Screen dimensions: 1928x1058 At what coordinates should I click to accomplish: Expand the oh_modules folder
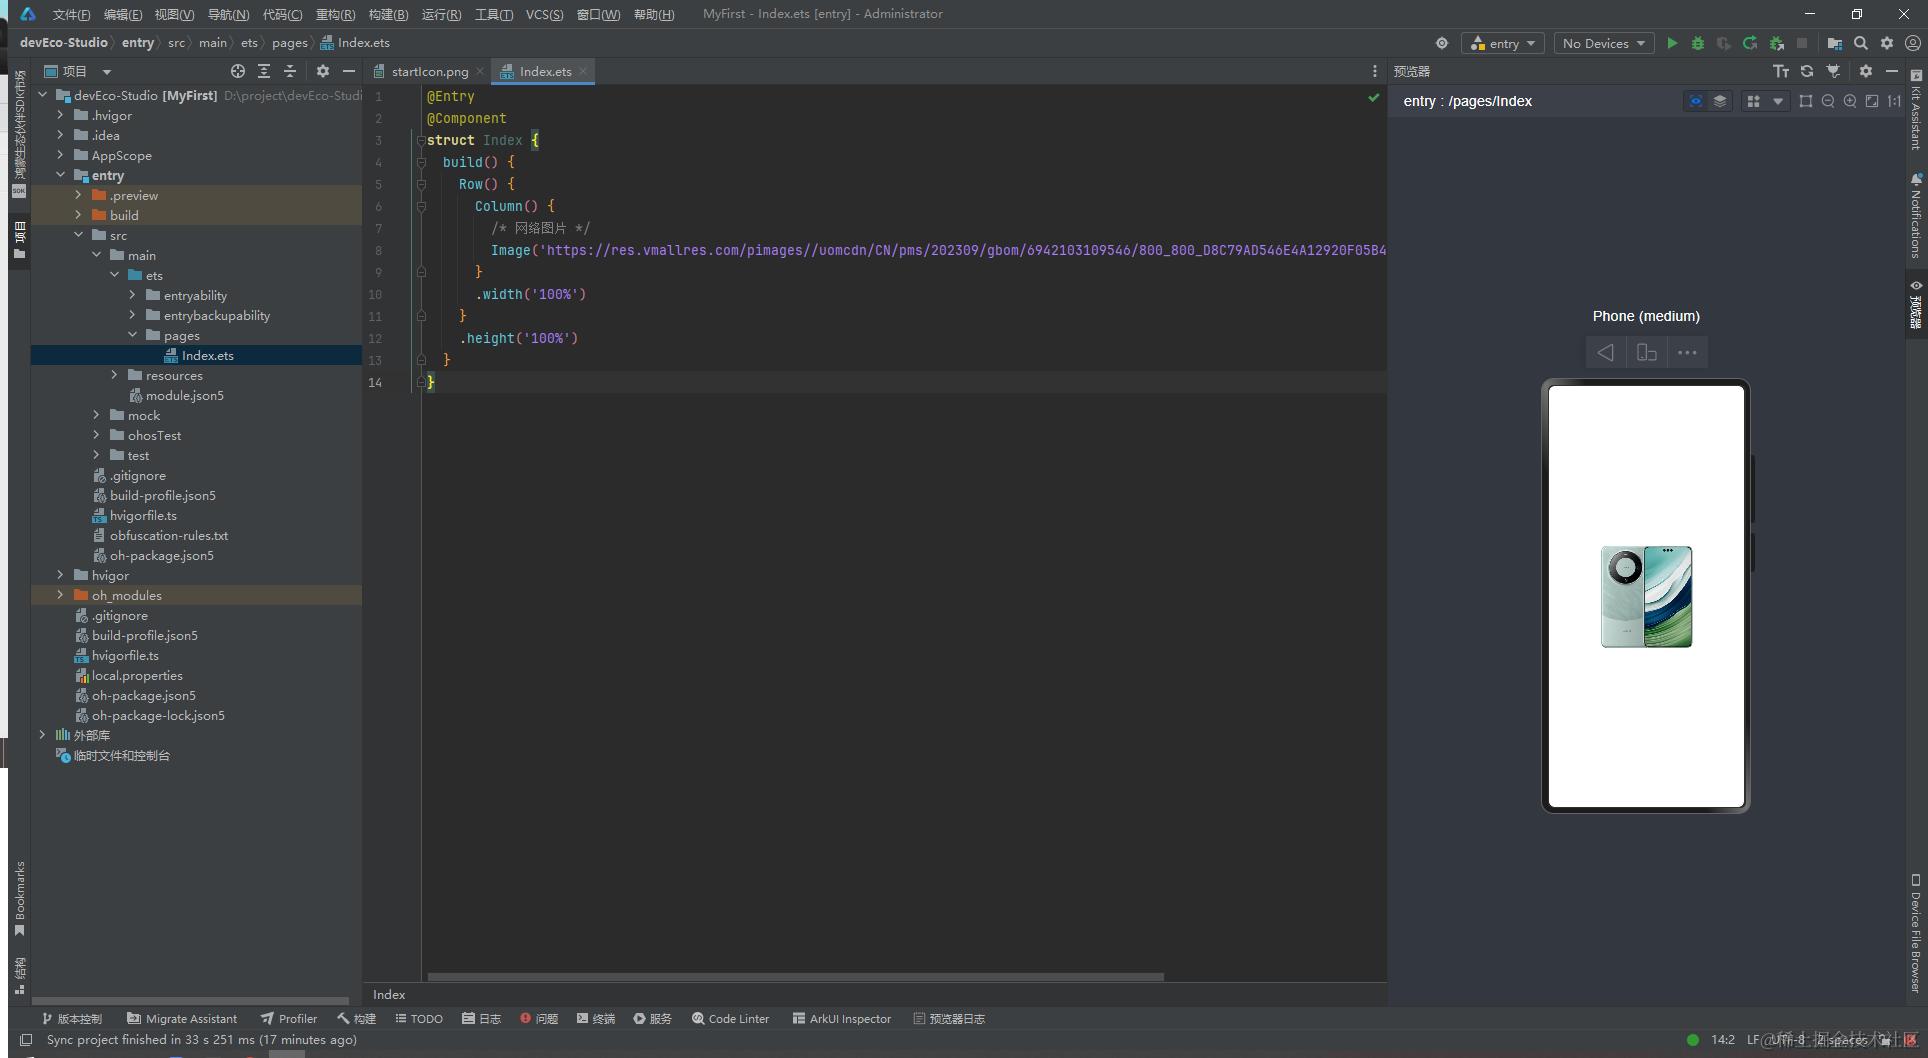(61, 595)
